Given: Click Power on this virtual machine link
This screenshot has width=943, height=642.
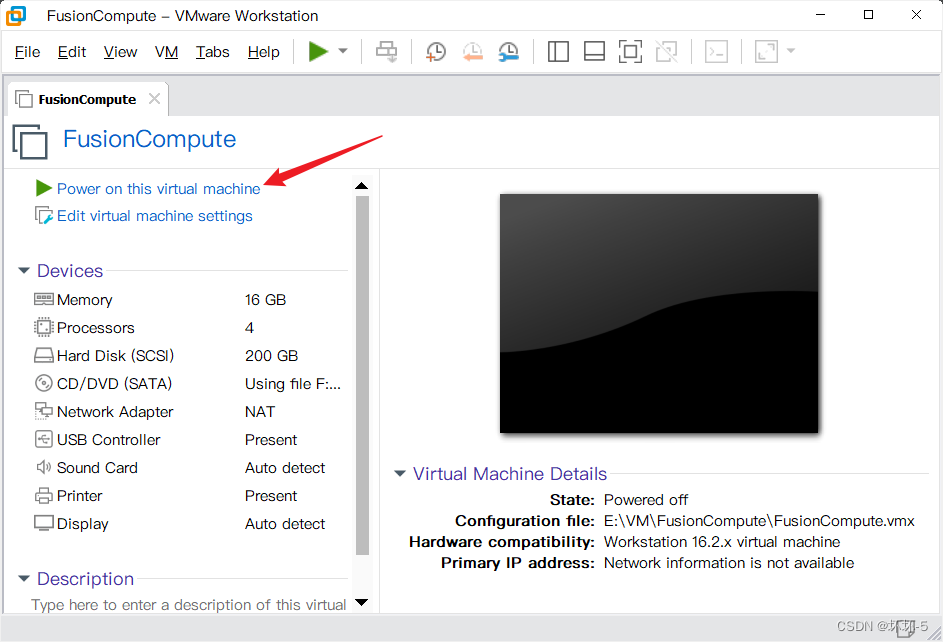Looking at the screenshot, I should [x=159, y=189].
